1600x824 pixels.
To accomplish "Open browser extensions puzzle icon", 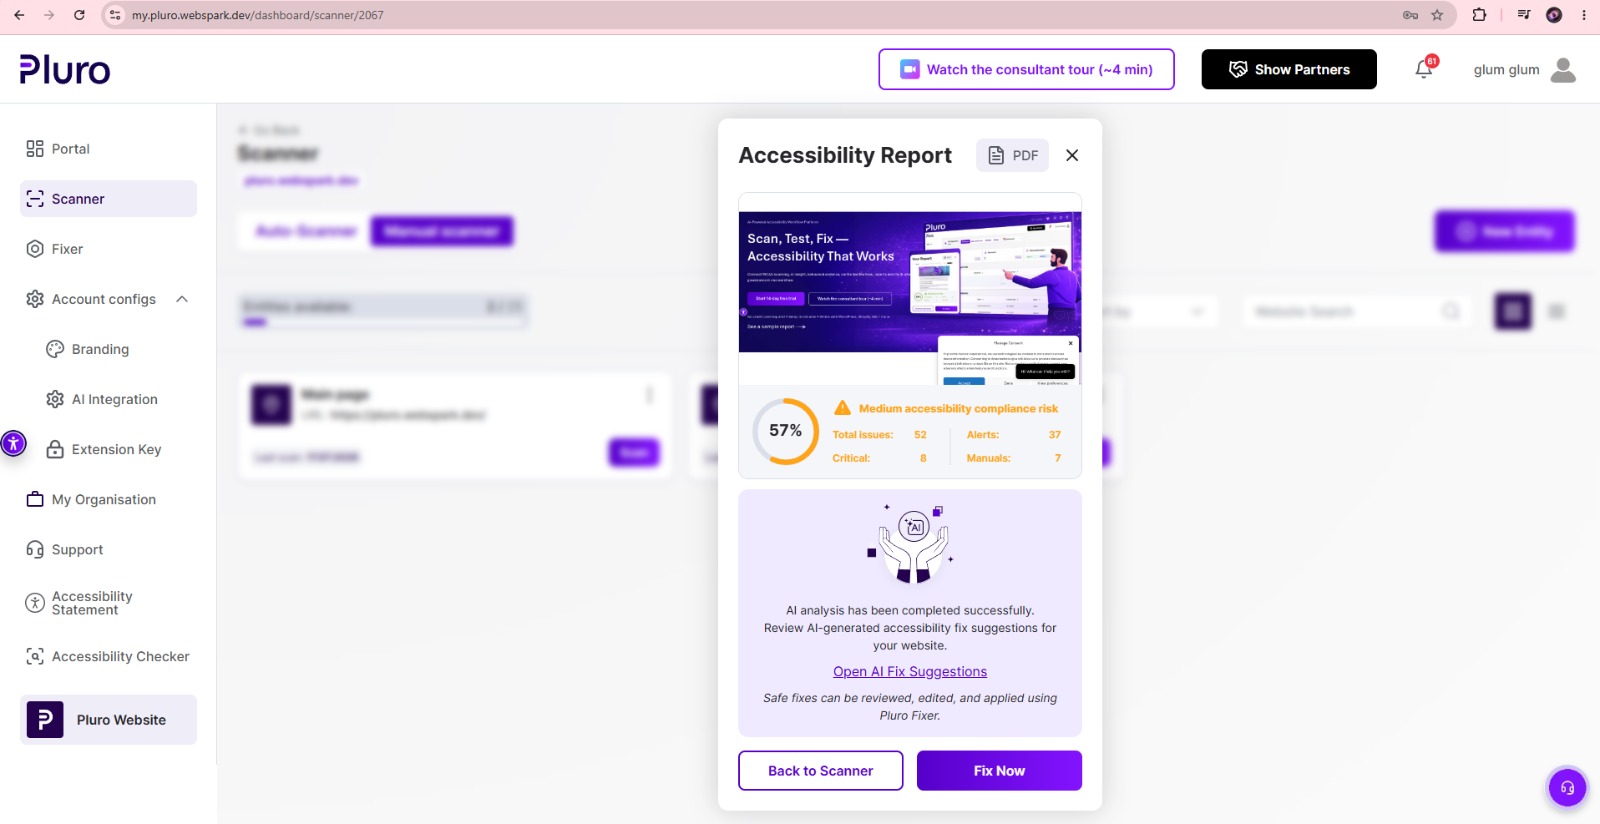I will point(1479,15).
